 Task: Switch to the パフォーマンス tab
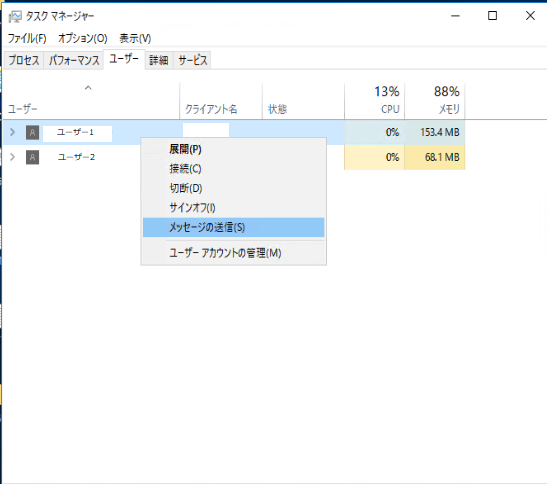(74, 60)
